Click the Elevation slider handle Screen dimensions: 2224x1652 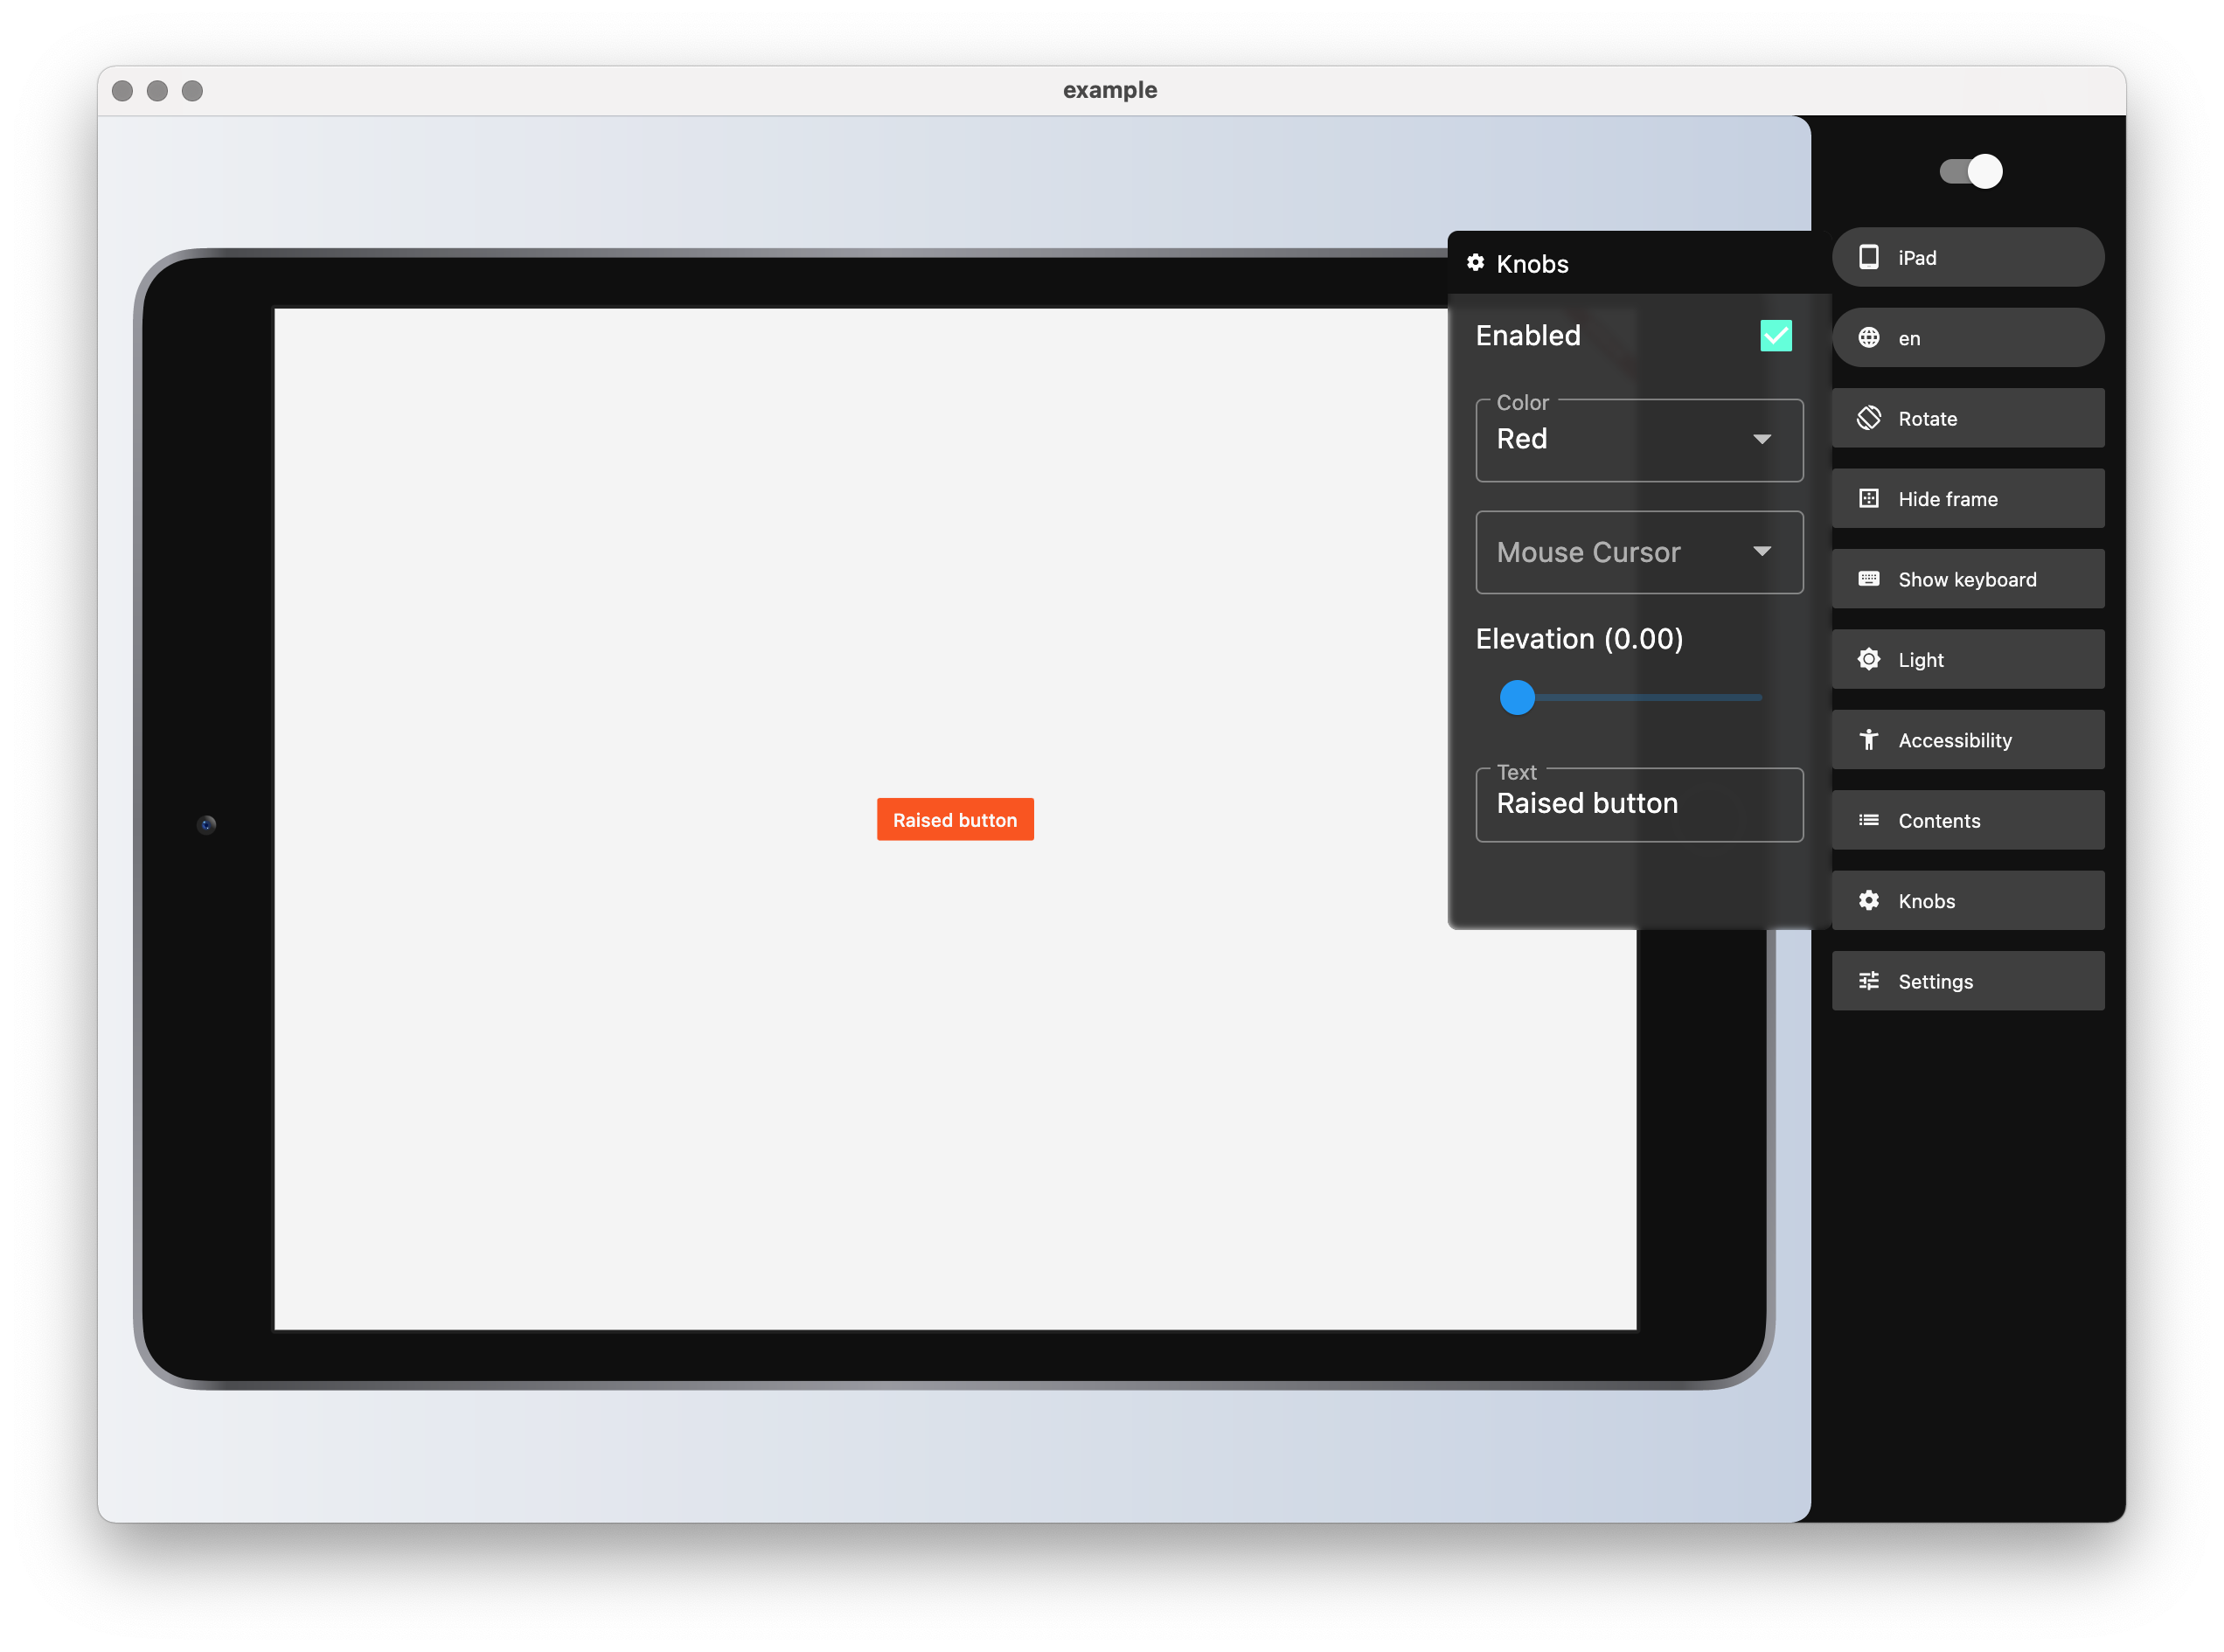point(1516,697)
